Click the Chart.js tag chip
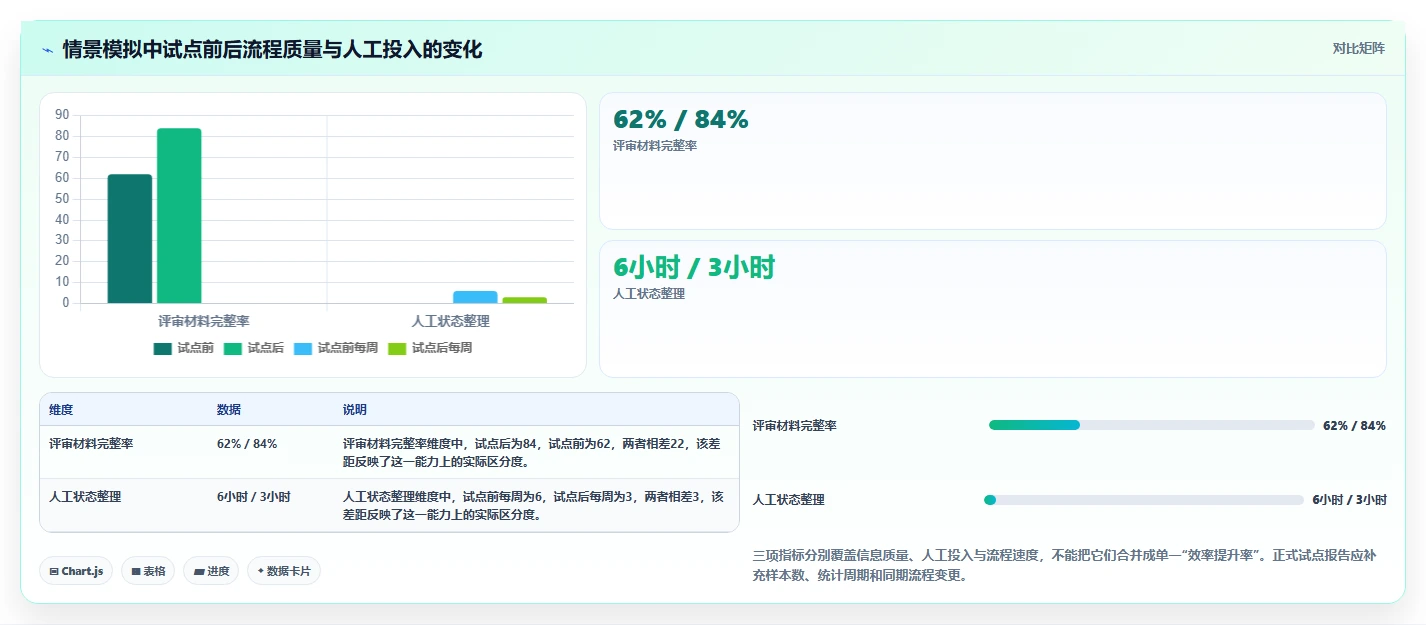 click(76, 571)
